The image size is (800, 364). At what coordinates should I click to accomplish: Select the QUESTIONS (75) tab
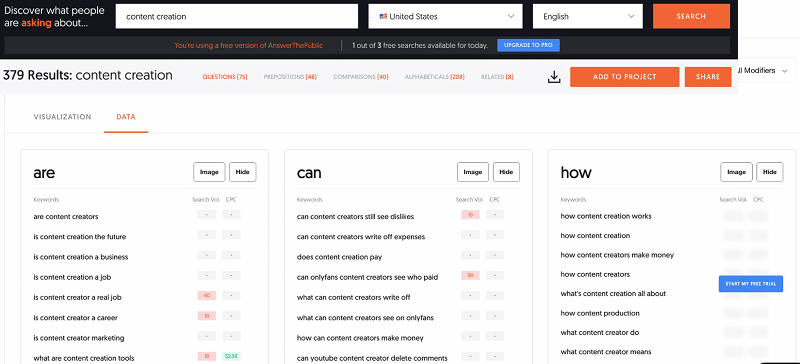click(225, 77)
